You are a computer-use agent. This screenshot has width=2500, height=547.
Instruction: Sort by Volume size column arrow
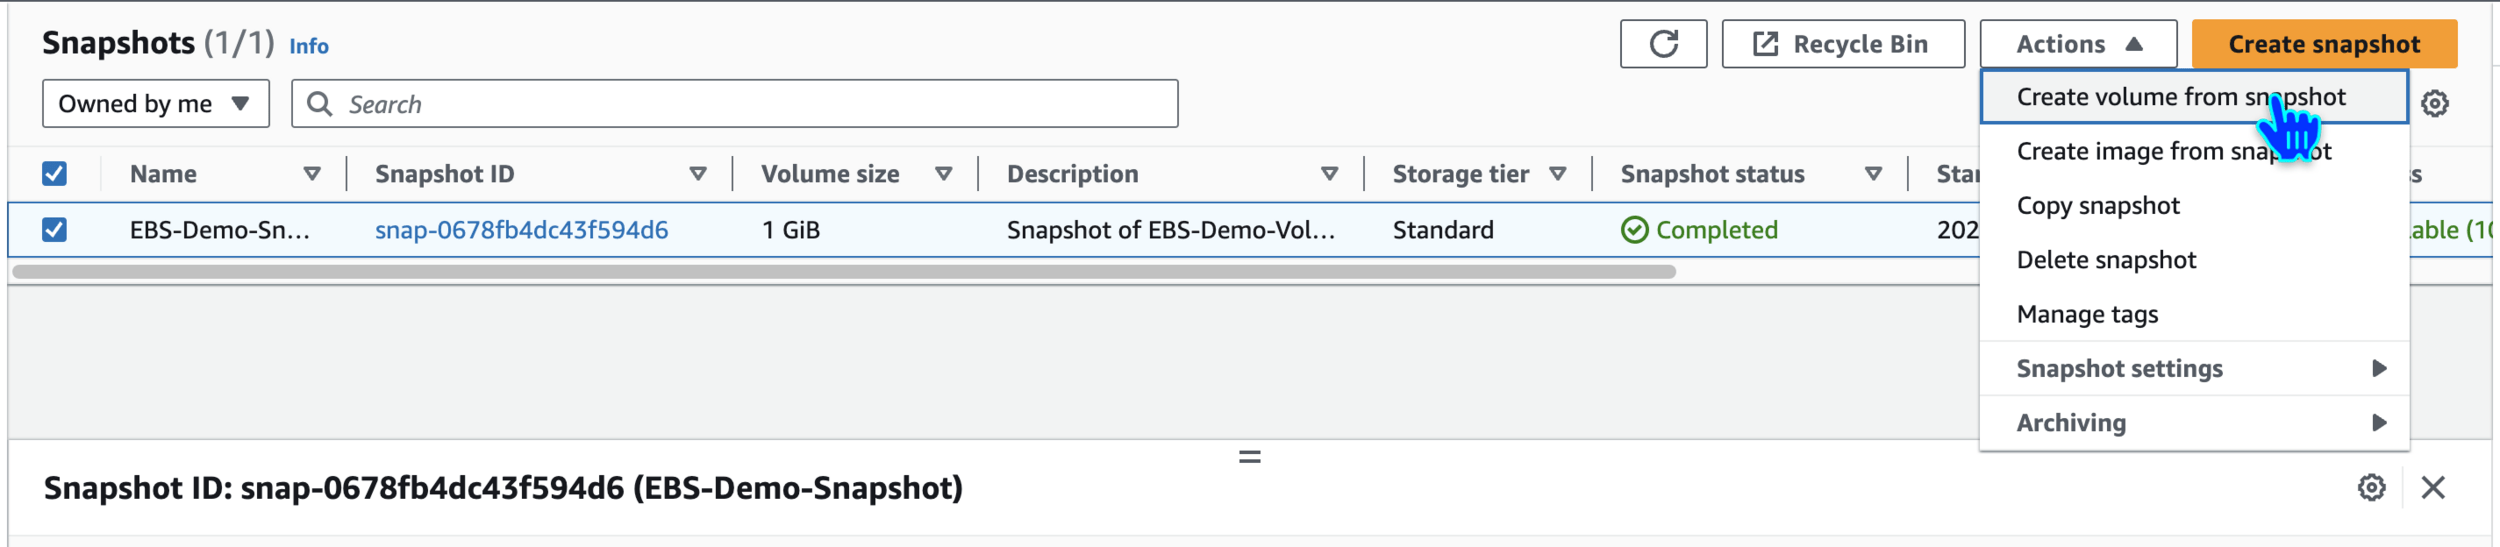[x=943, y=174]
